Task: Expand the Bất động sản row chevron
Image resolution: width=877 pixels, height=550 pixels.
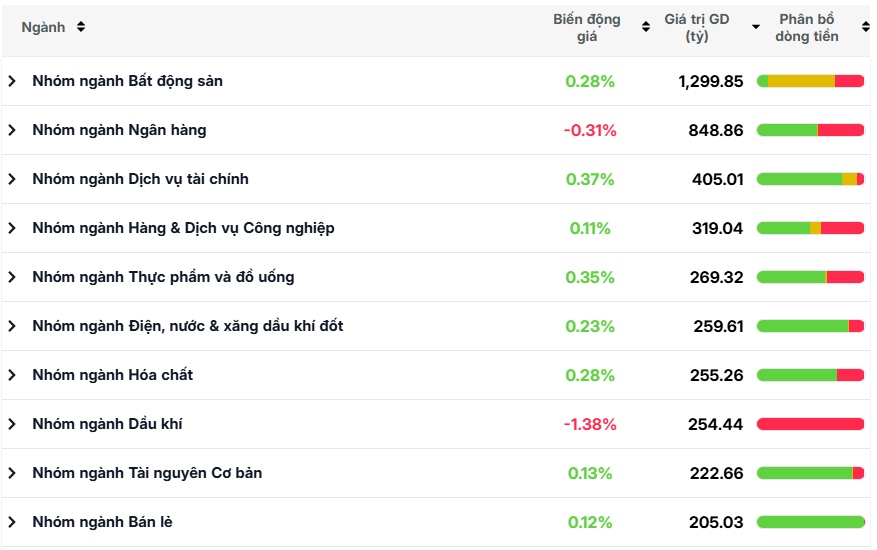Action: (x=12, y=81)
